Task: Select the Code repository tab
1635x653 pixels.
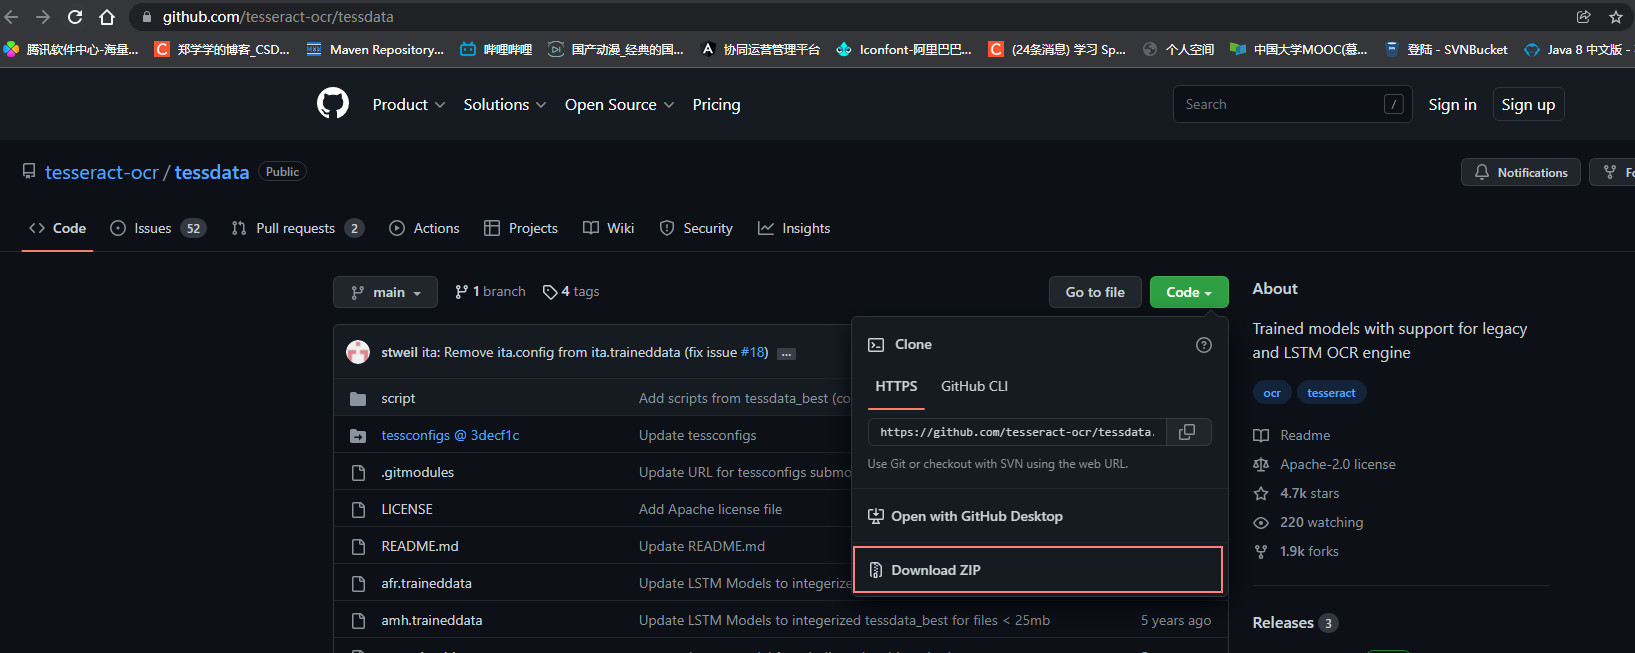Action: coord(57,228)
